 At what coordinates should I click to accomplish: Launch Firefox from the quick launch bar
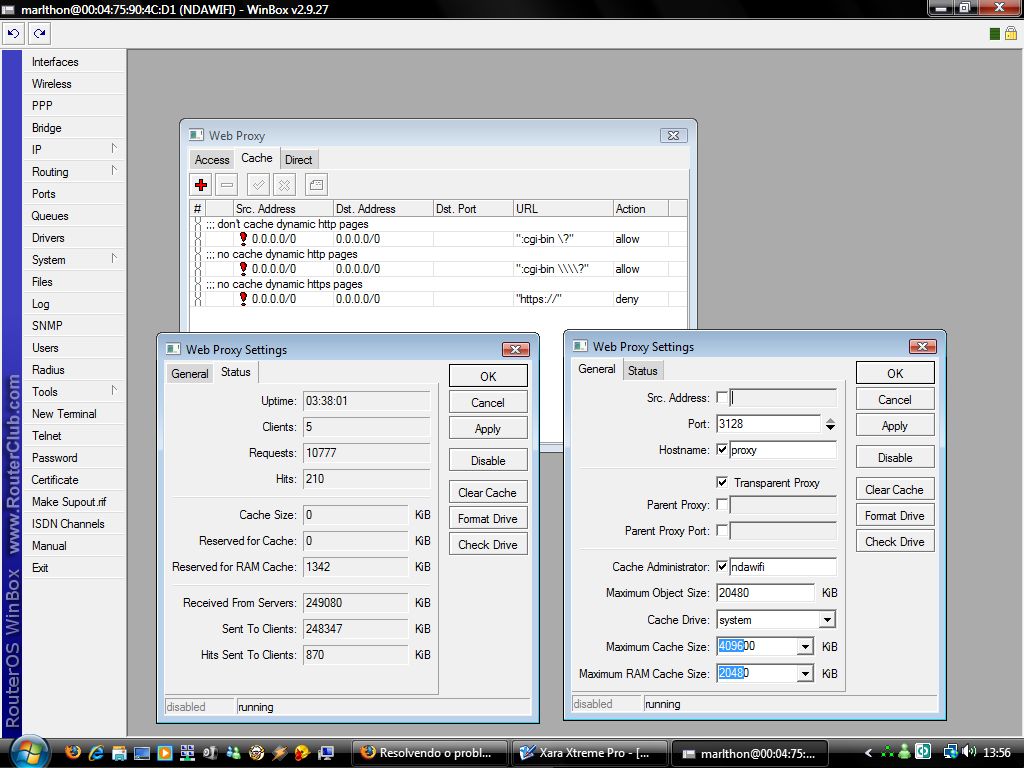[x=72, y=752]
